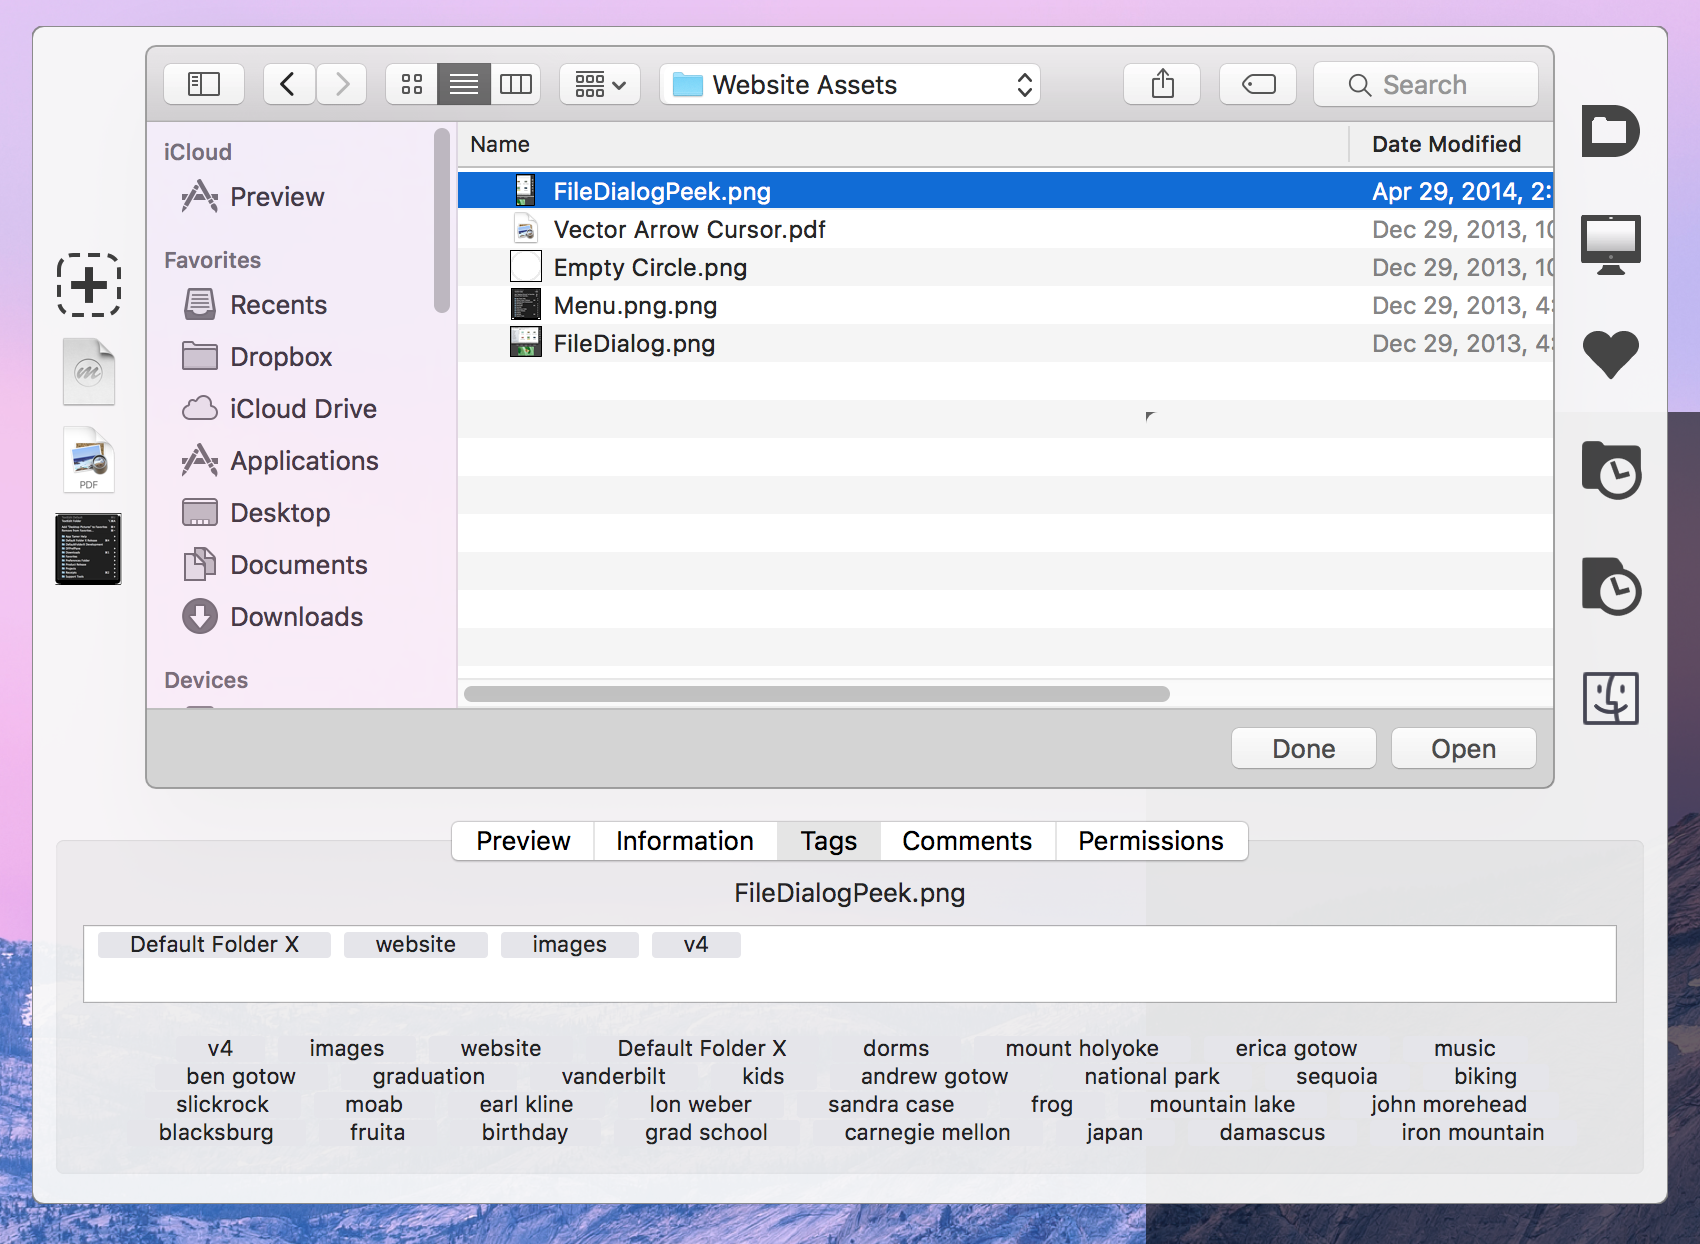
Task: Click the 'Default Folder X' tag token
Action: 214,945
